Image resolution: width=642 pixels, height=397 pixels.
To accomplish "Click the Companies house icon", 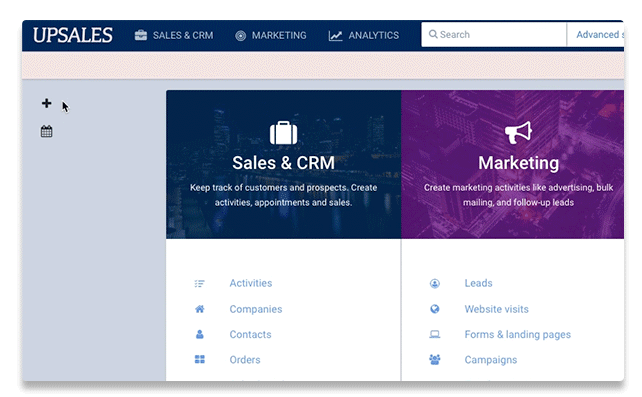I will [199, 309].
